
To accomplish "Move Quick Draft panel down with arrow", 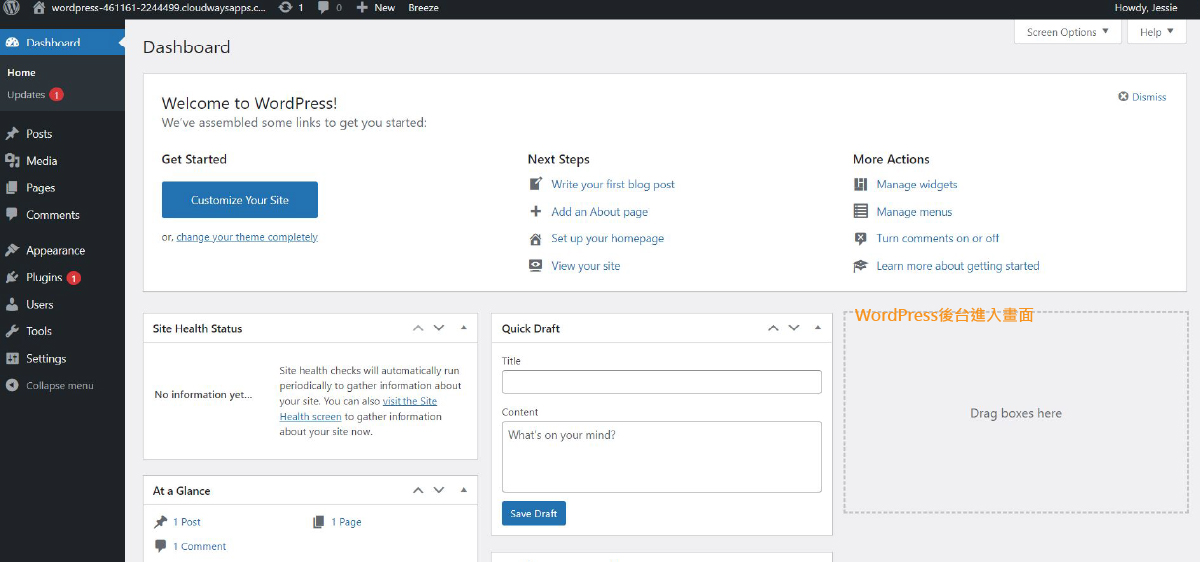I will click(794, 328).
